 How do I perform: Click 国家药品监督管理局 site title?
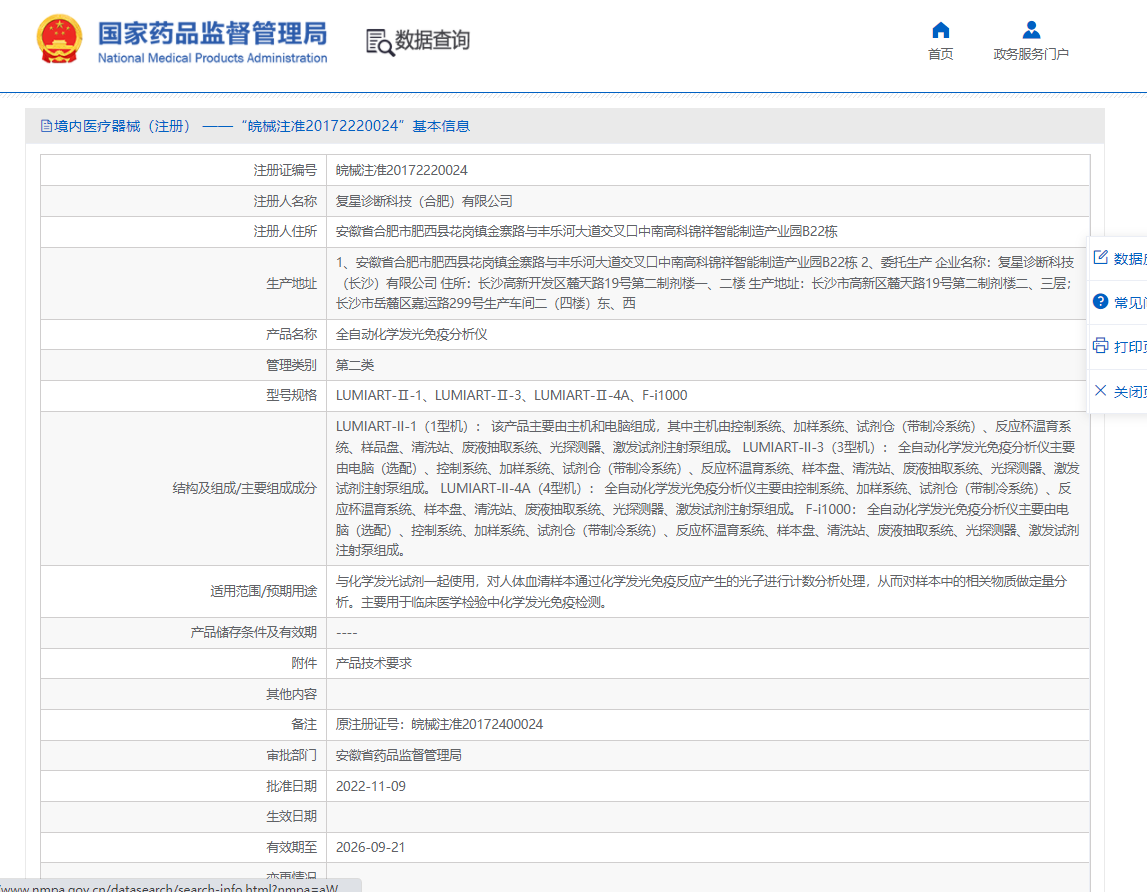click(x=212, y=33)
